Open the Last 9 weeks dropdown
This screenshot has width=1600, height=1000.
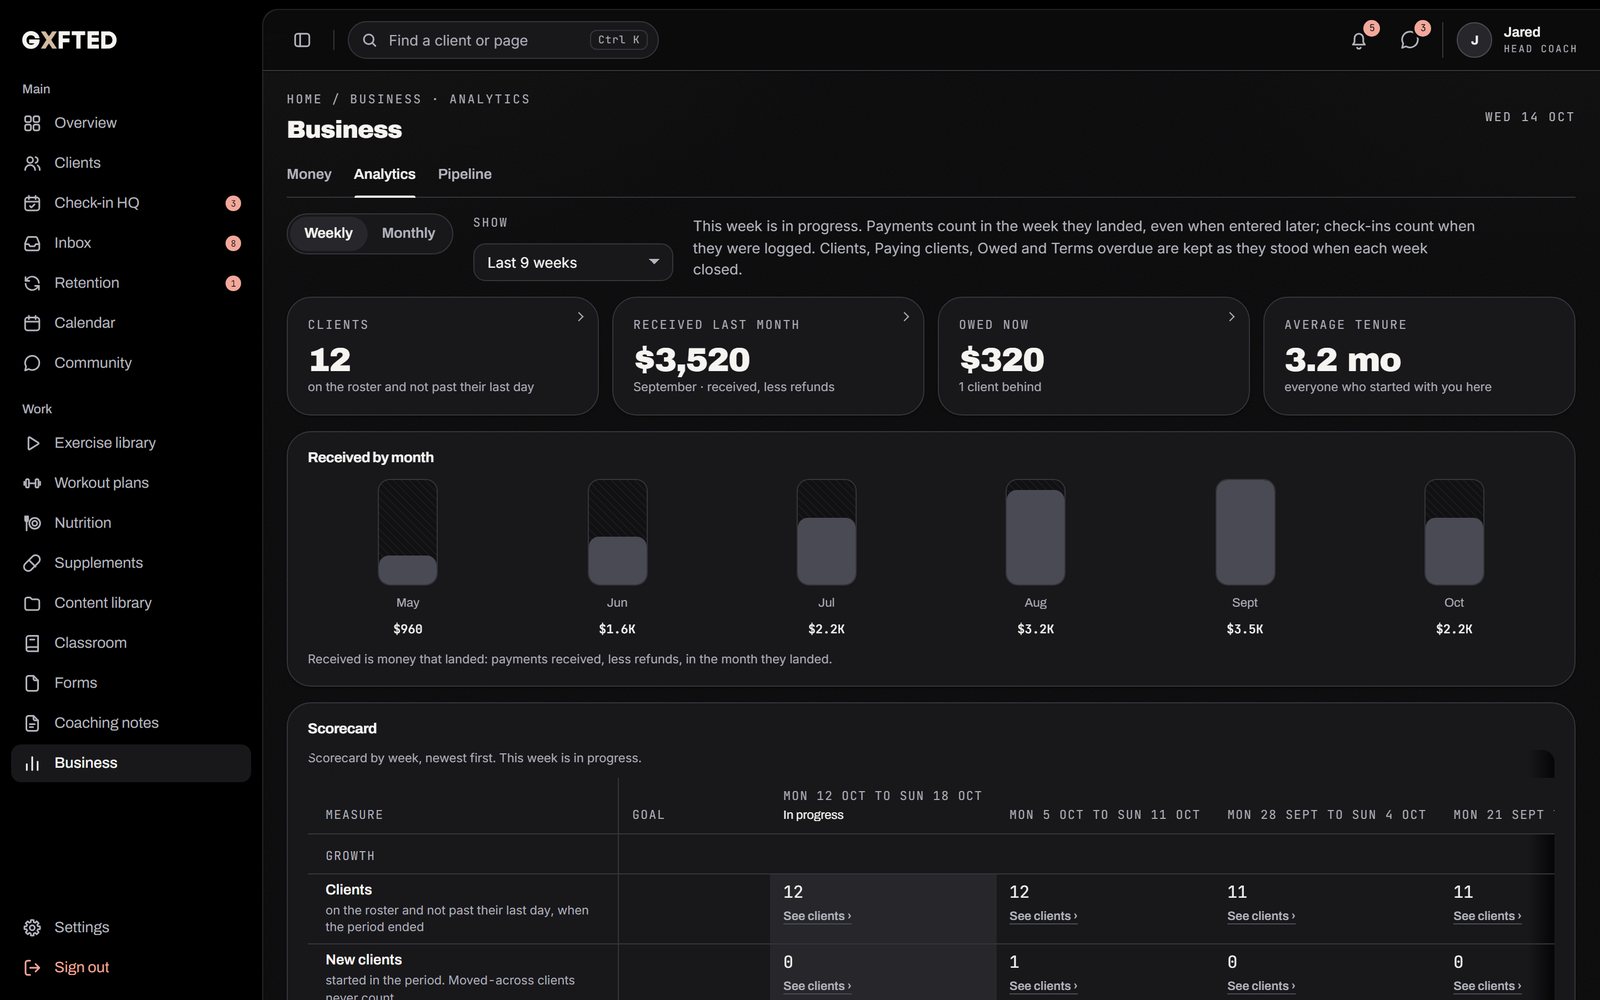tap(573, 262)
